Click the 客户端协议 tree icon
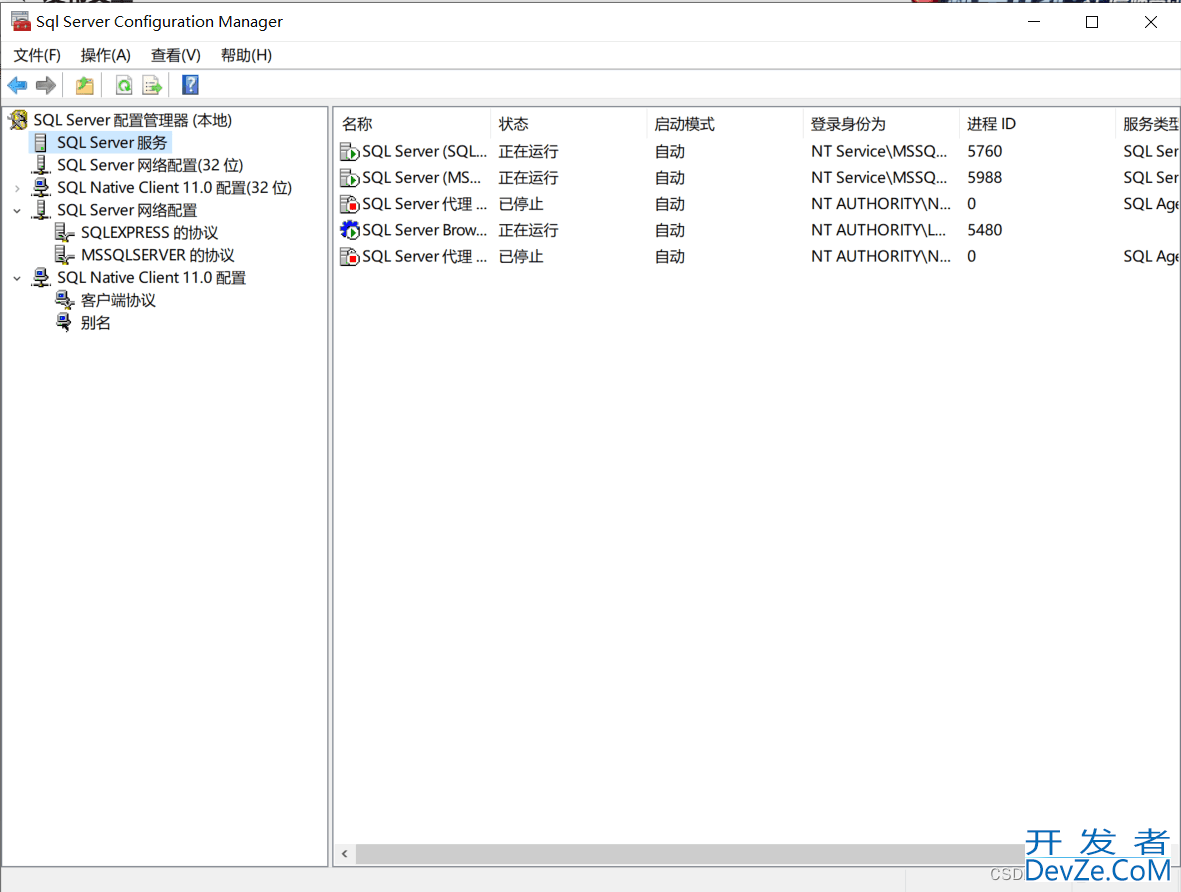 [65, 301]
